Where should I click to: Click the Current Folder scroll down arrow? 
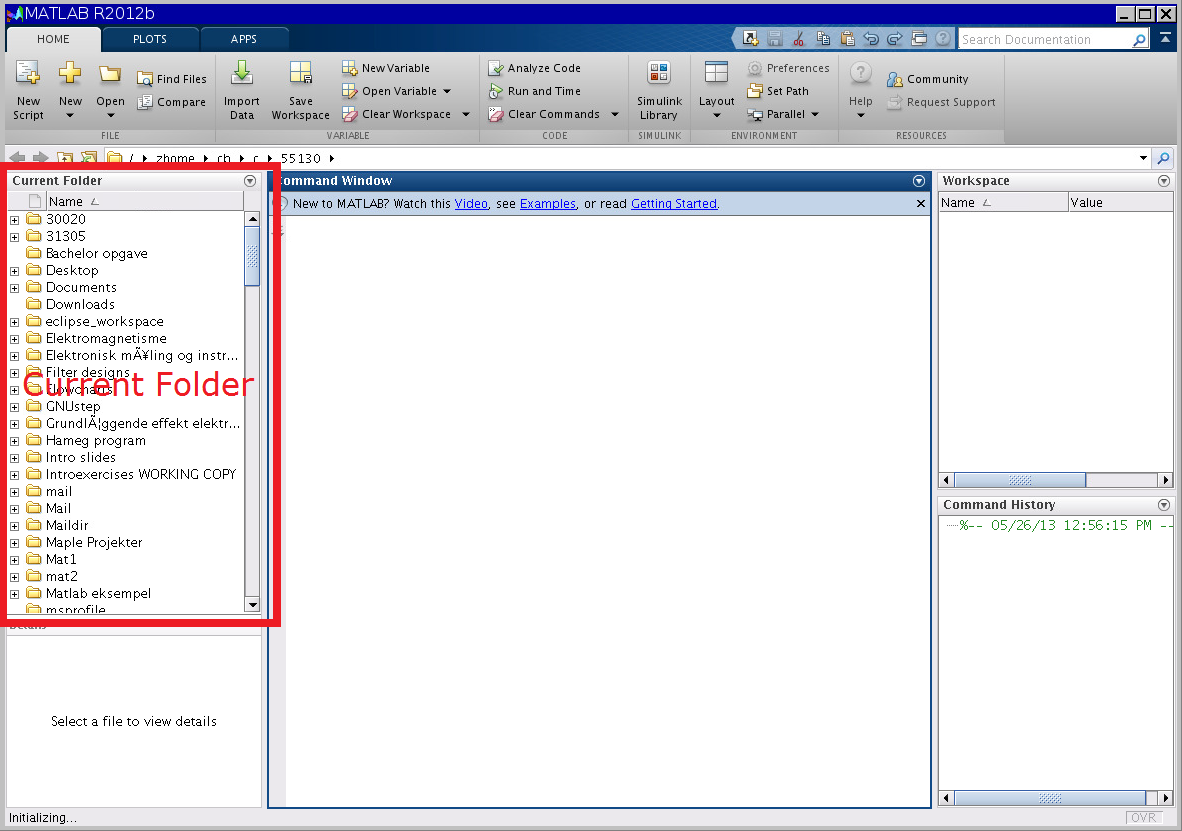pos(253,605)
